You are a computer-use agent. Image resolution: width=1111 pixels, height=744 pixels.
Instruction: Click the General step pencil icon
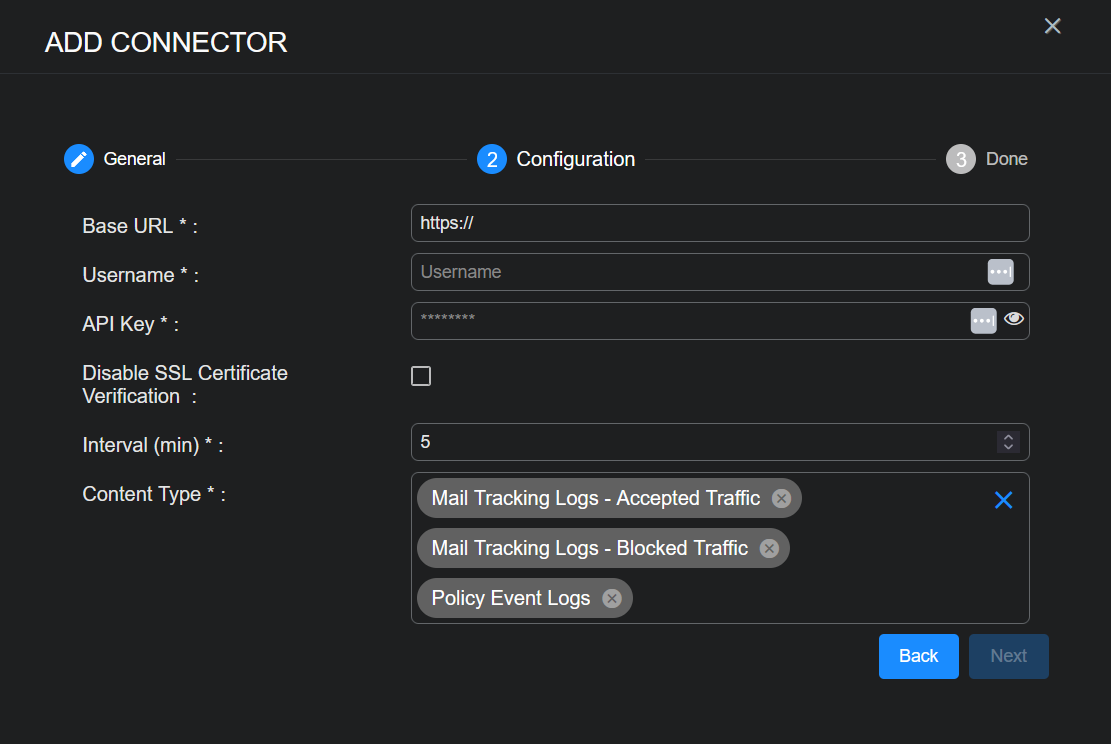pyautogui.click(x=79, y=159)
